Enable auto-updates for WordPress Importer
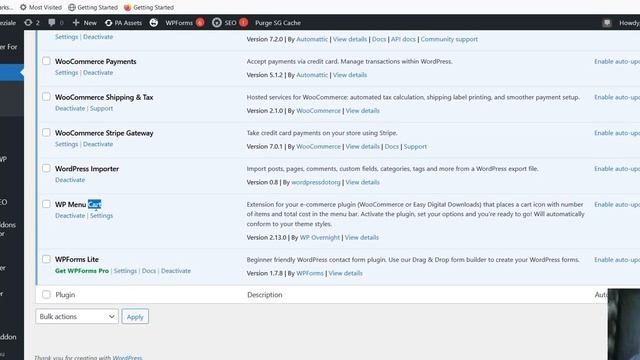The image size is (640, 360). (x=617, y=169)
